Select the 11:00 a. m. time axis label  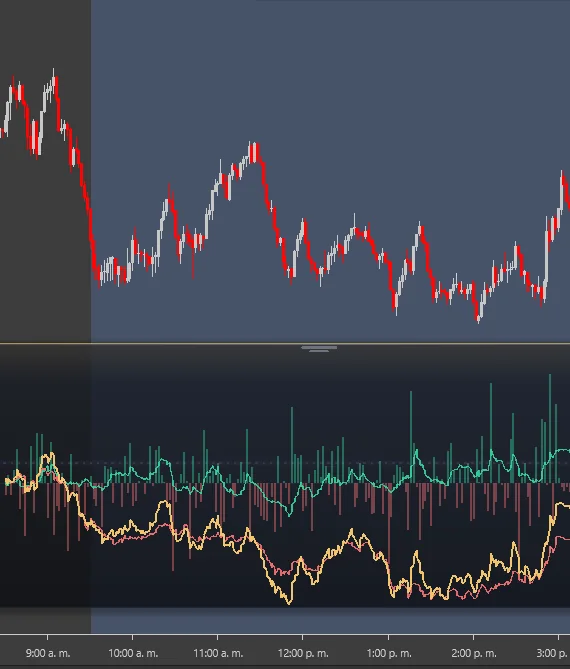pyautogui.click(x=218, y=653)
